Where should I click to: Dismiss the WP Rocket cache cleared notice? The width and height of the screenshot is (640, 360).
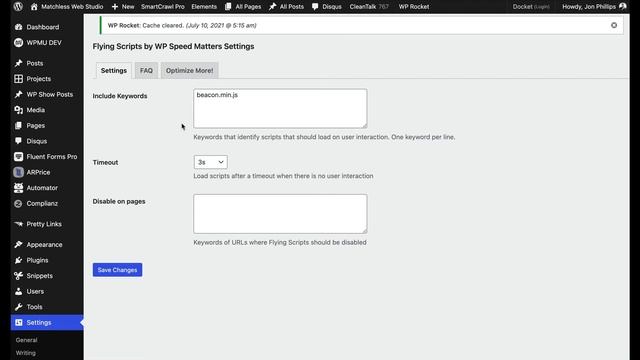pos(614,25)
